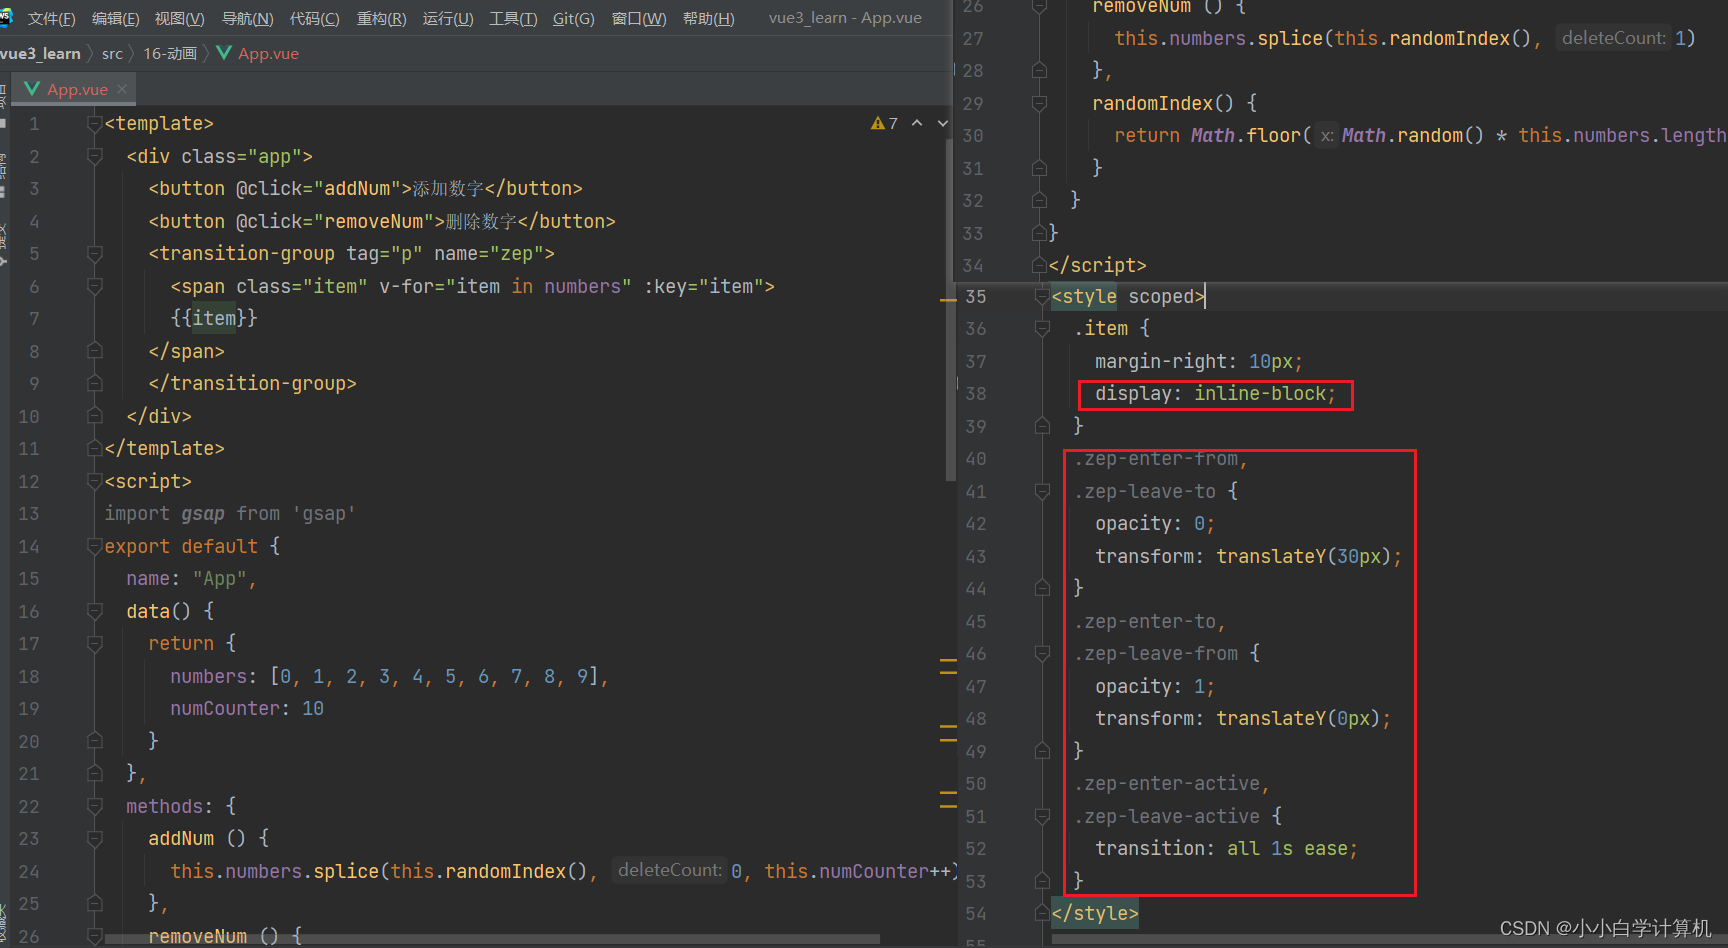
Task: Click the {{item}} interpolation on line 7
Action: [214, 318]
